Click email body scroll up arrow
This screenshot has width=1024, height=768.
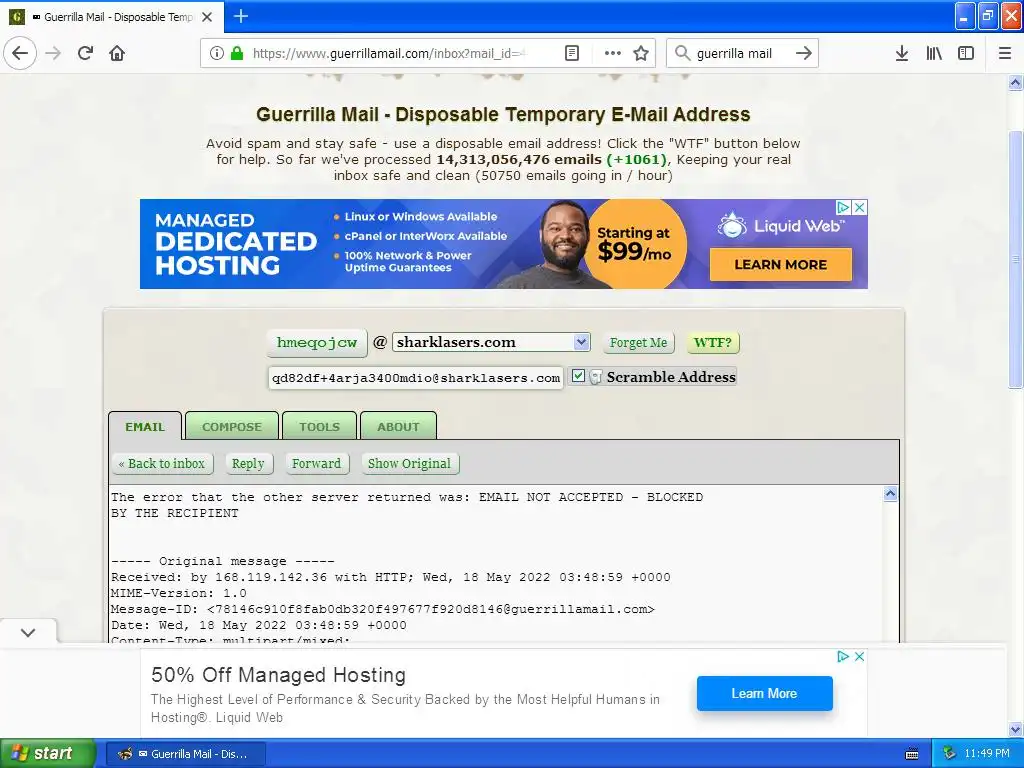890,494
